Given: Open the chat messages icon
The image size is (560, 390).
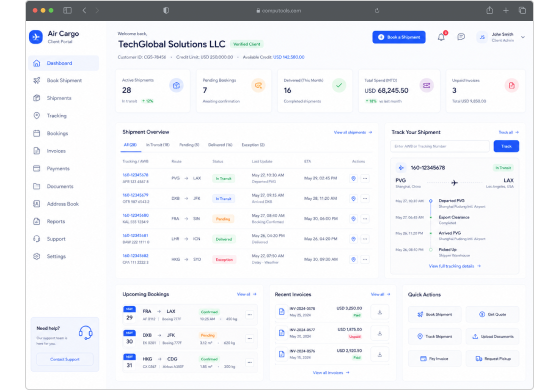Looking at the screenshot, I should pos(461,37).
